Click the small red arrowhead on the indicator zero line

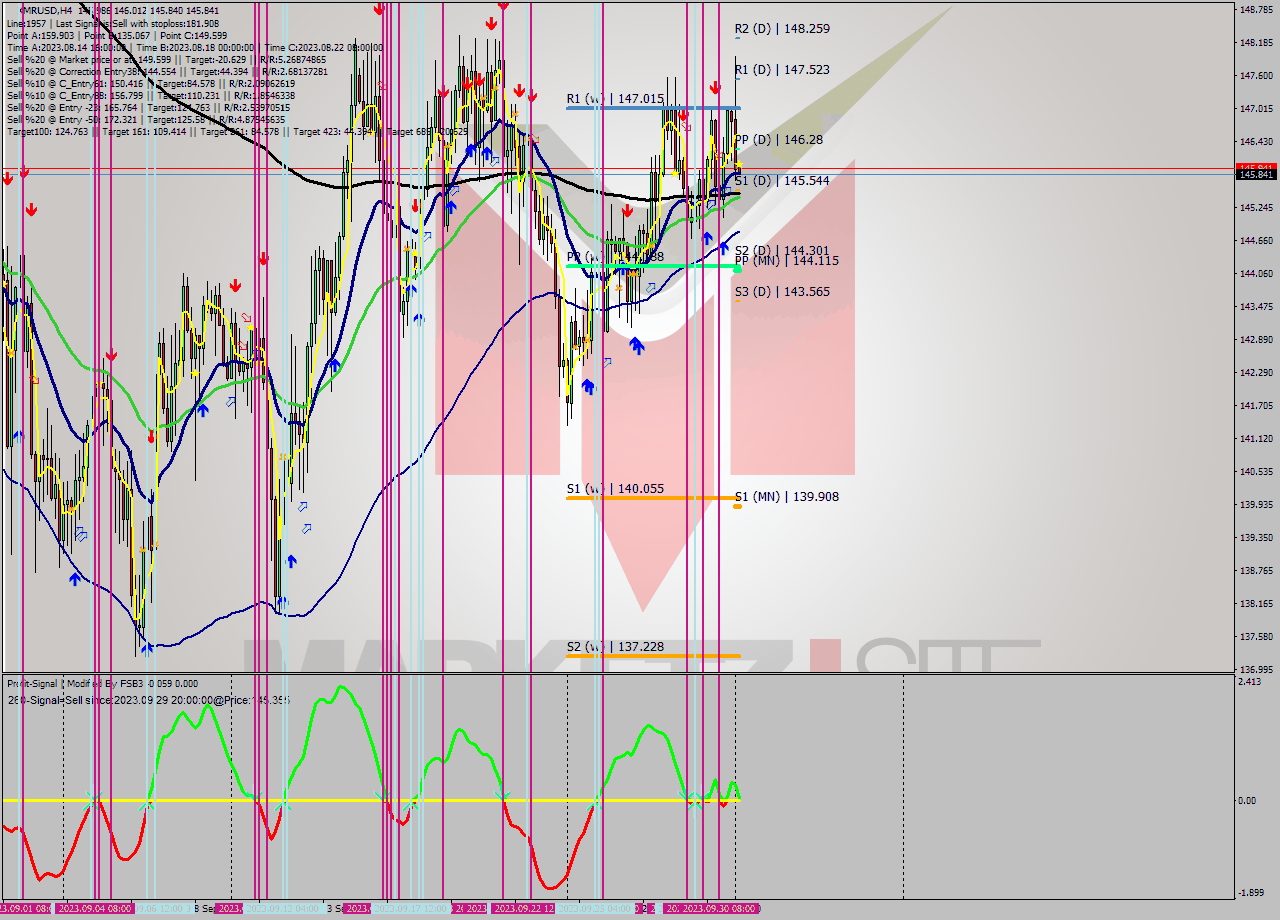(723, 804)
